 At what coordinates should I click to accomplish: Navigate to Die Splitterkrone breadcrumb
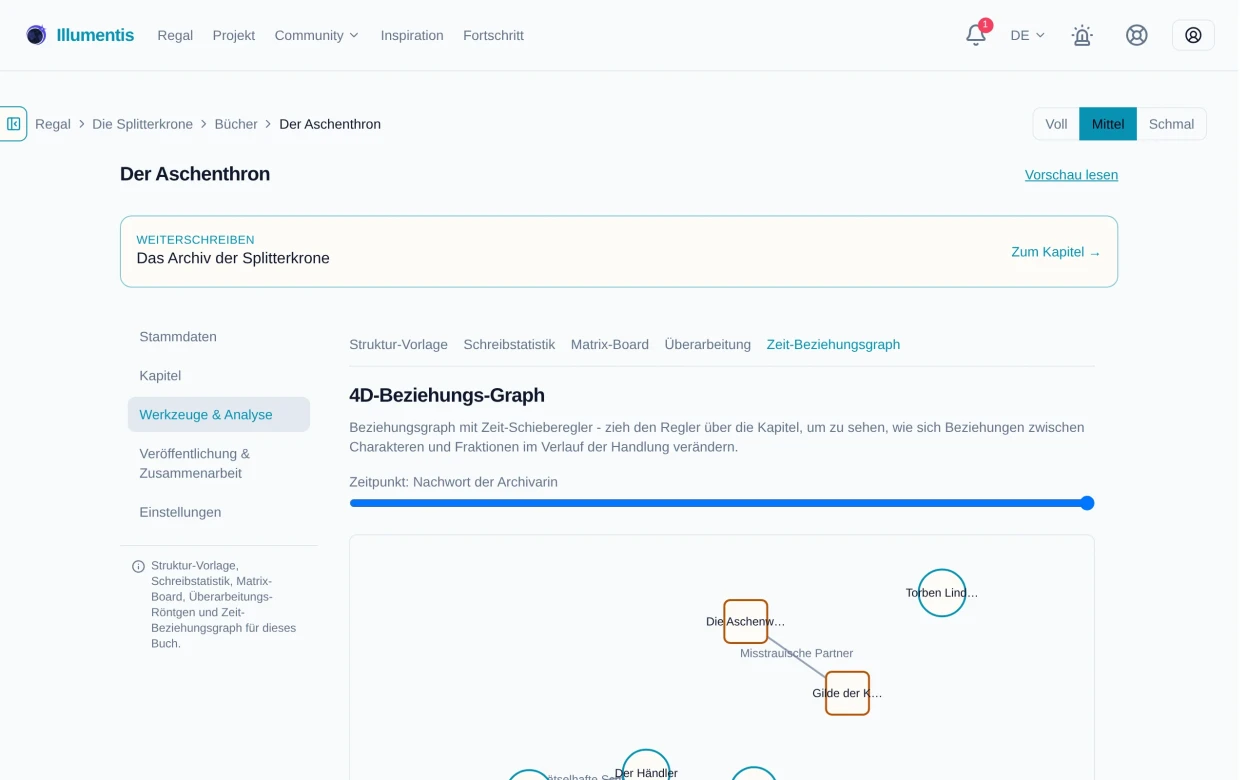tap(142, 124)
